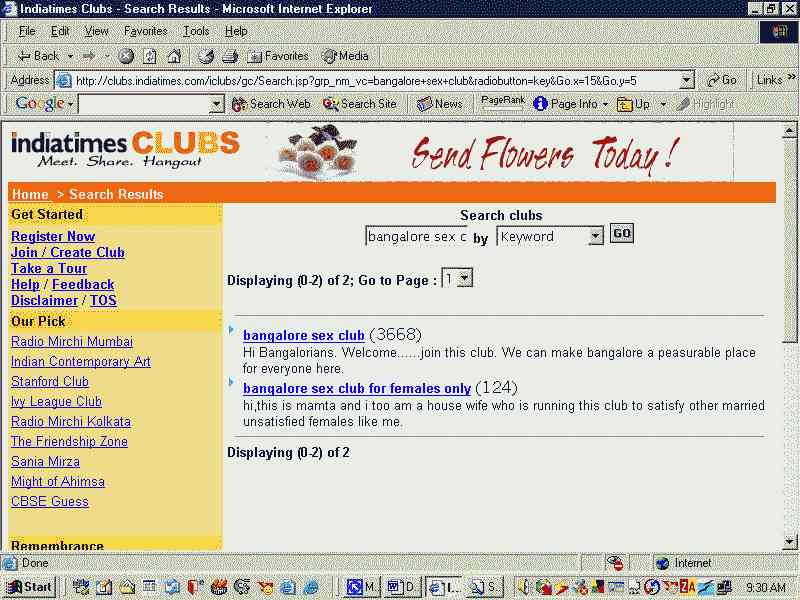Open the Media toolbar button
The image size is (800, 600).
pyautogui.click(x=345, y=56)
